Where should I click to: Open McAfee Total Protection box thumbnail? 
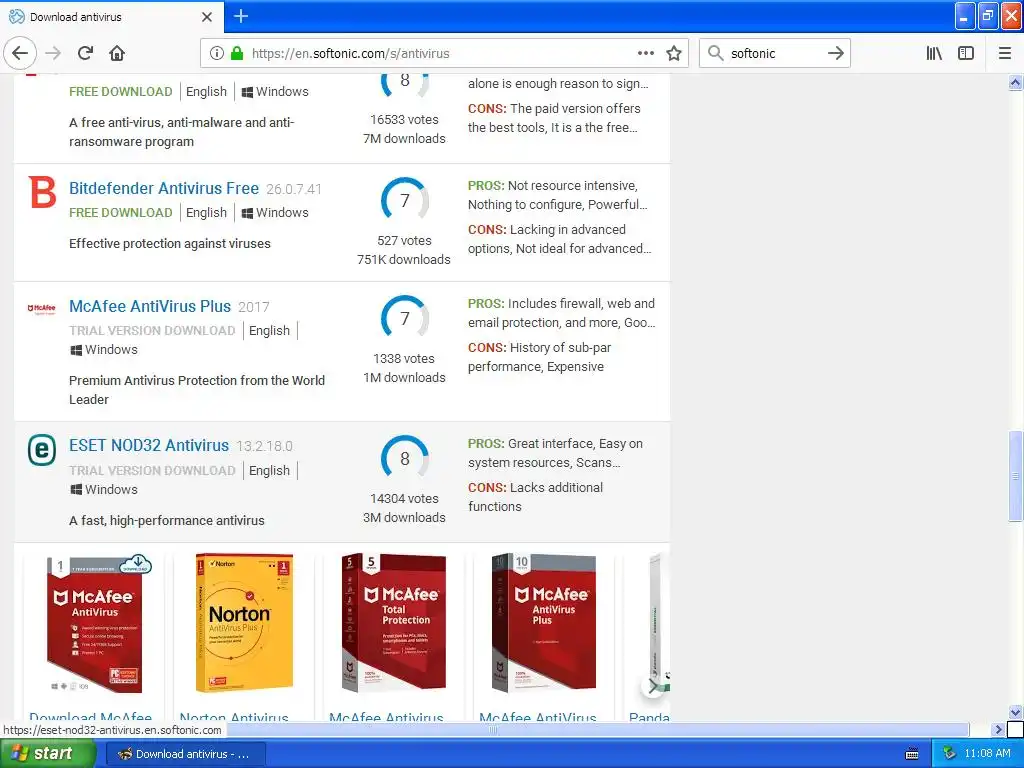(x=394, y=624)
